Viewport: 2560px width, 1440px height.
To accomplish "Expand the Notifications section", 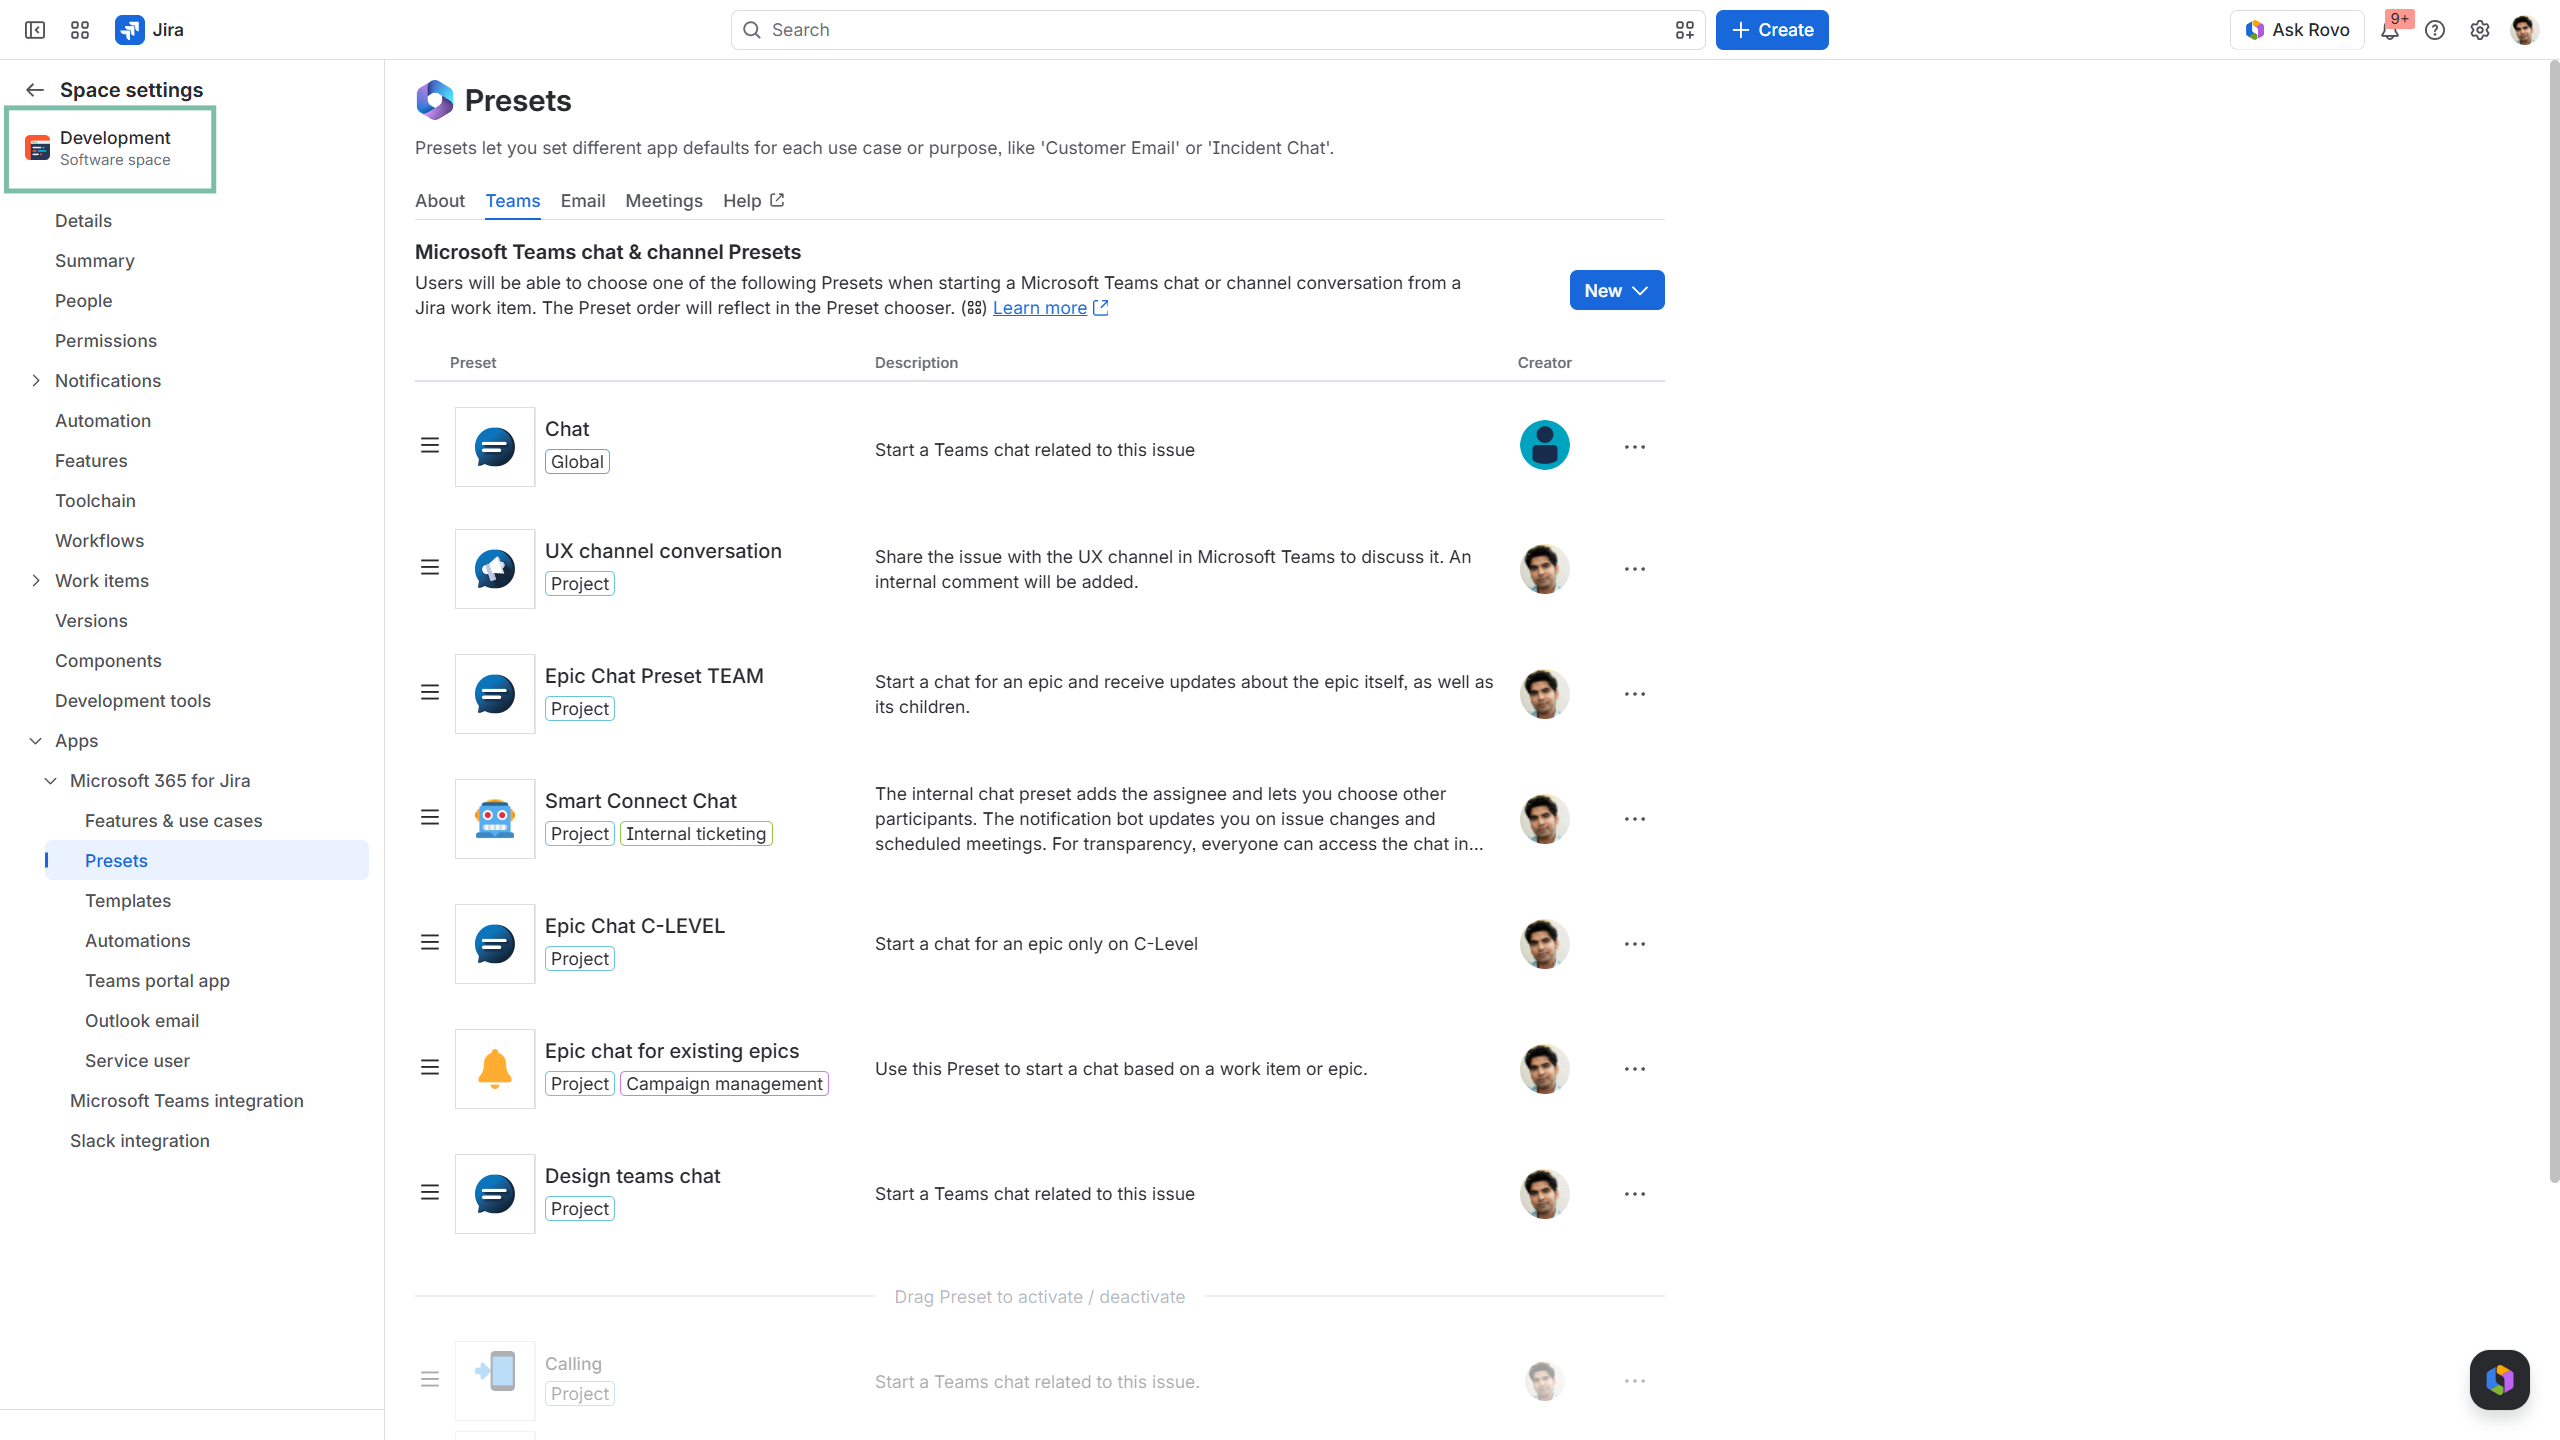I will click(36, 381).
